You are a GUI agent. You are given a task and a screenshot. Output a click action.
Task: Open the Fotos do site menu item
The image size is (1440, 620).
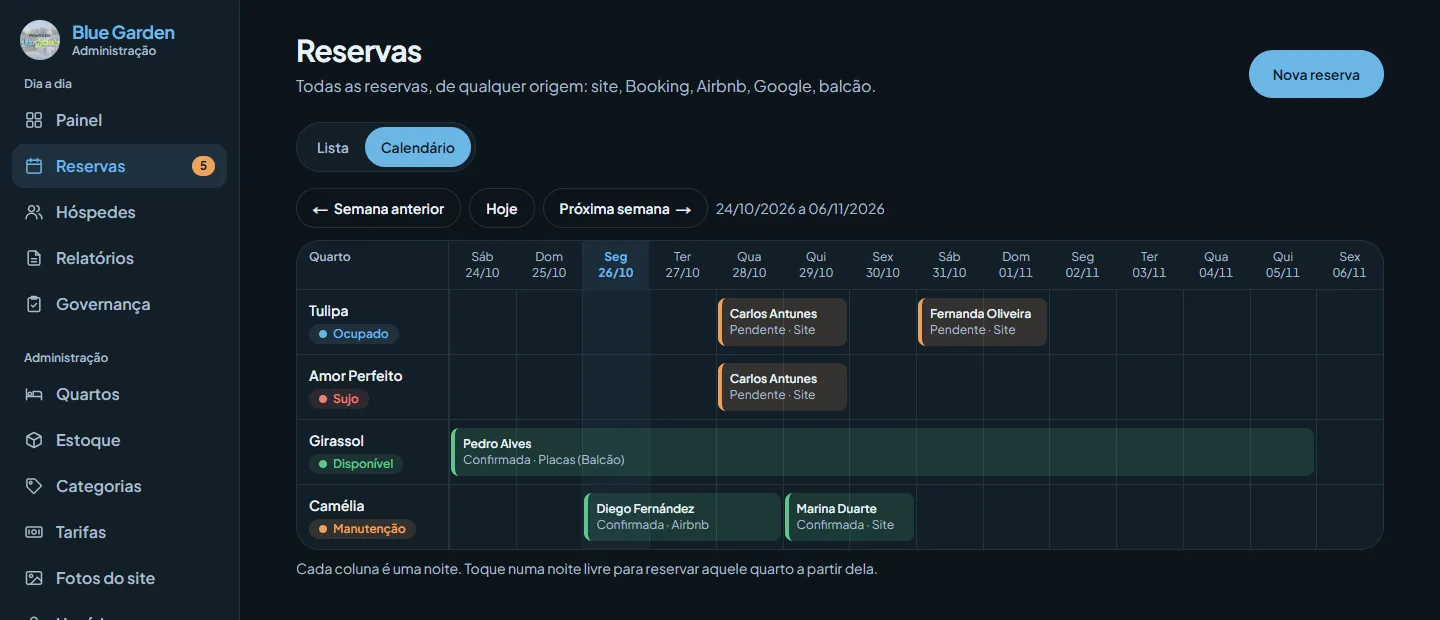tap(119, 578)
